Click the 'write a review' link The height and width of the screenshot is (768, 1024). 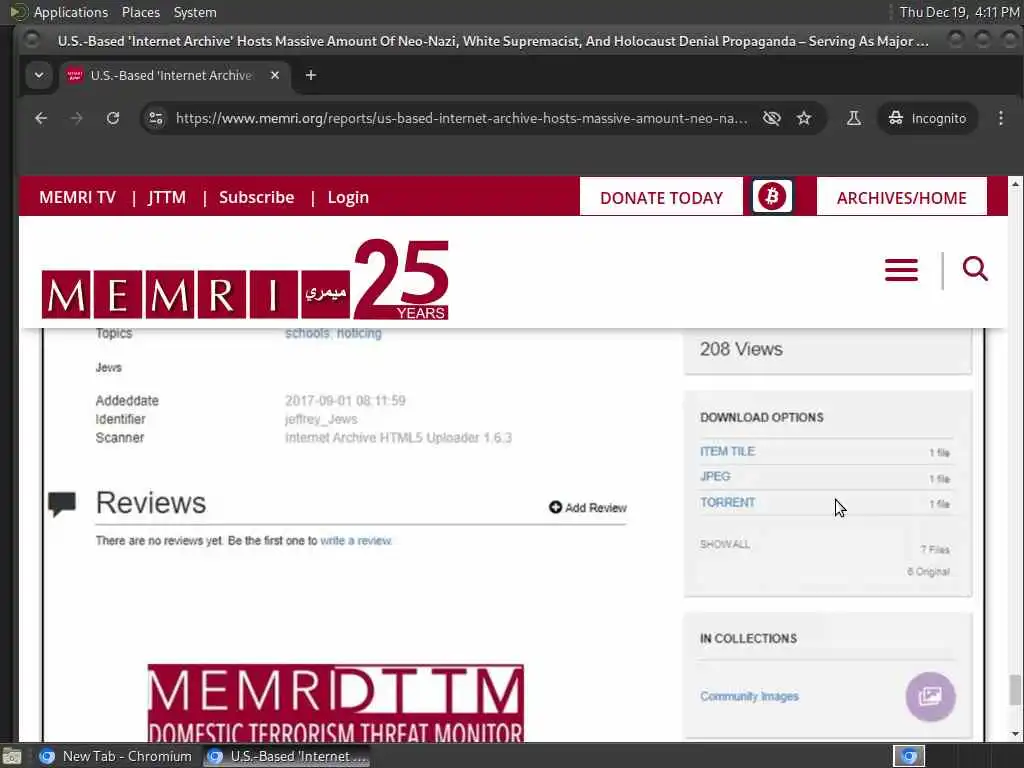356,541
